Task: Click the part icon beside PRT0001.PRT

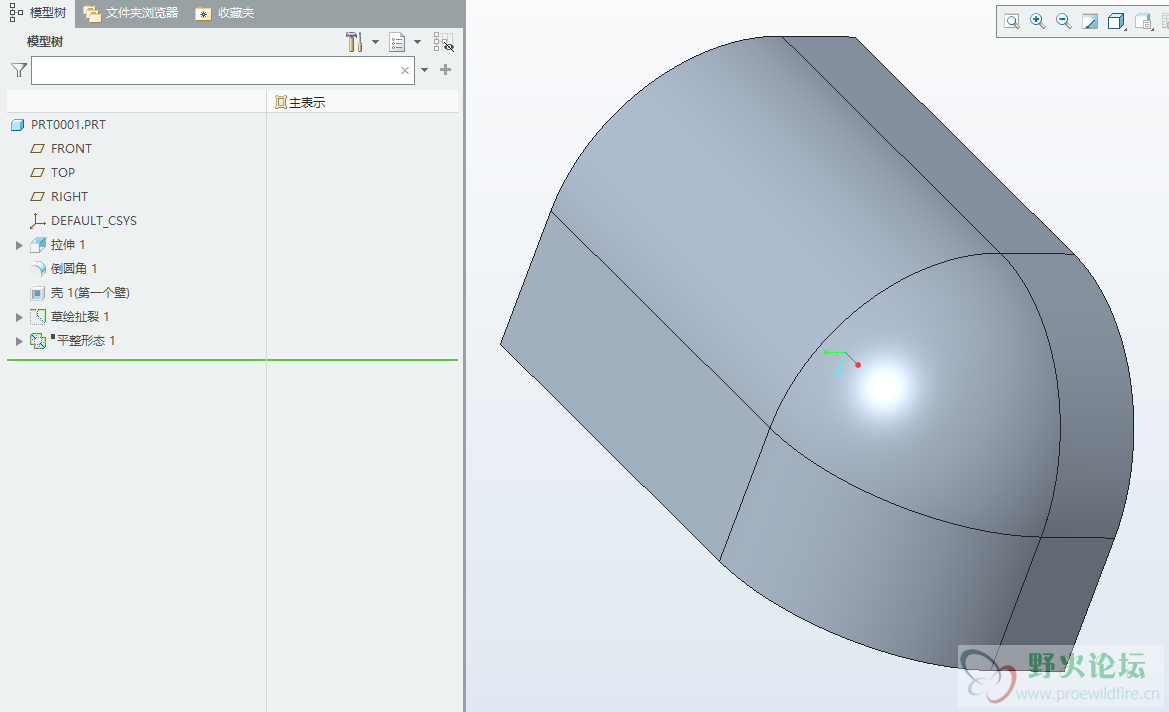Action: pyautogui.click(x=17, y=125)
